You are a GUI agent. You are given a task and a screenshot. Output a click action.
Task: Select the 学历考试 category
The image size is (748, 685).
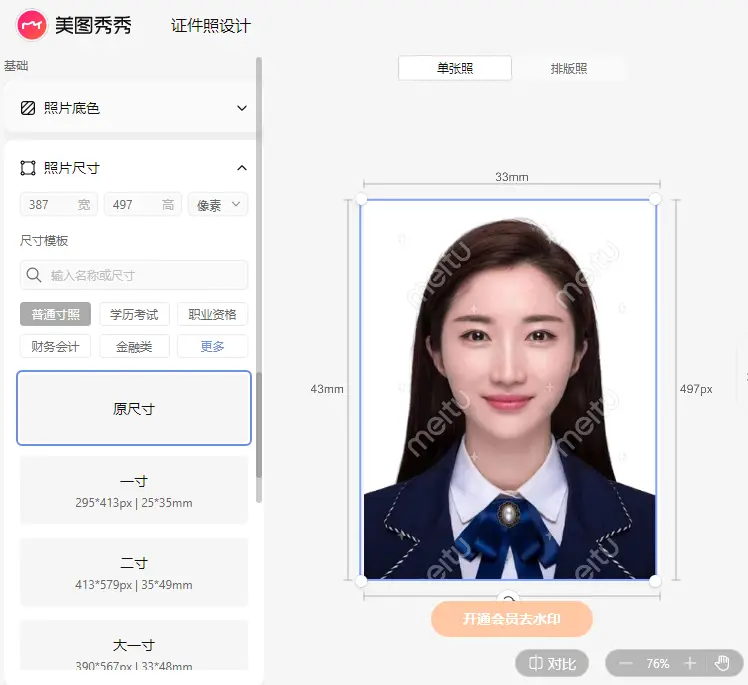coord(134,314)
